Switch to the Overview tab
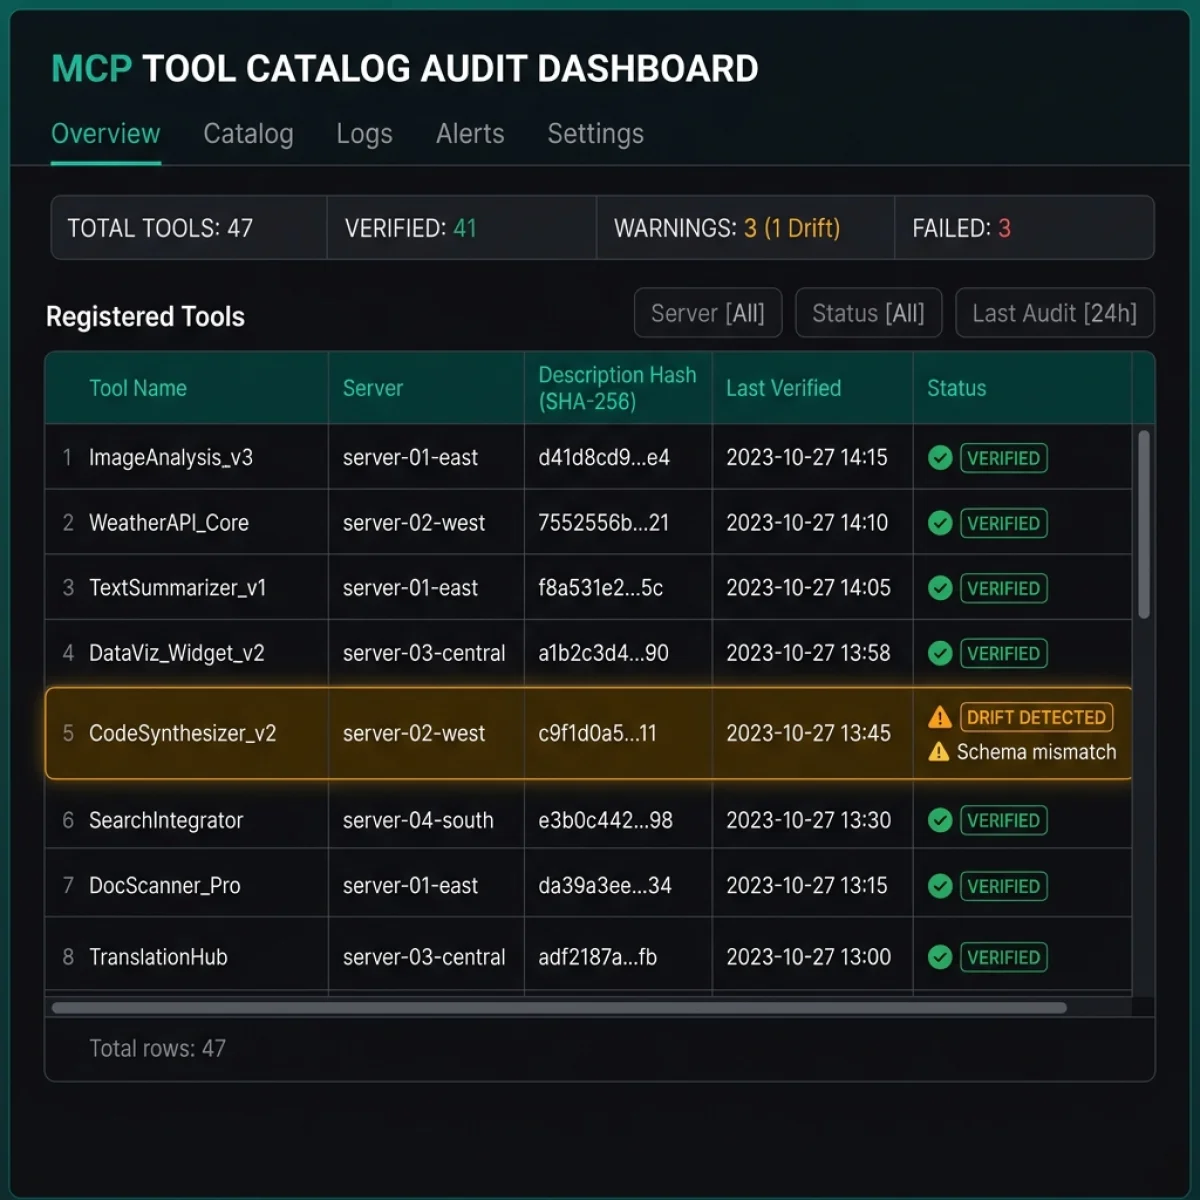 (x=105, y=134)
